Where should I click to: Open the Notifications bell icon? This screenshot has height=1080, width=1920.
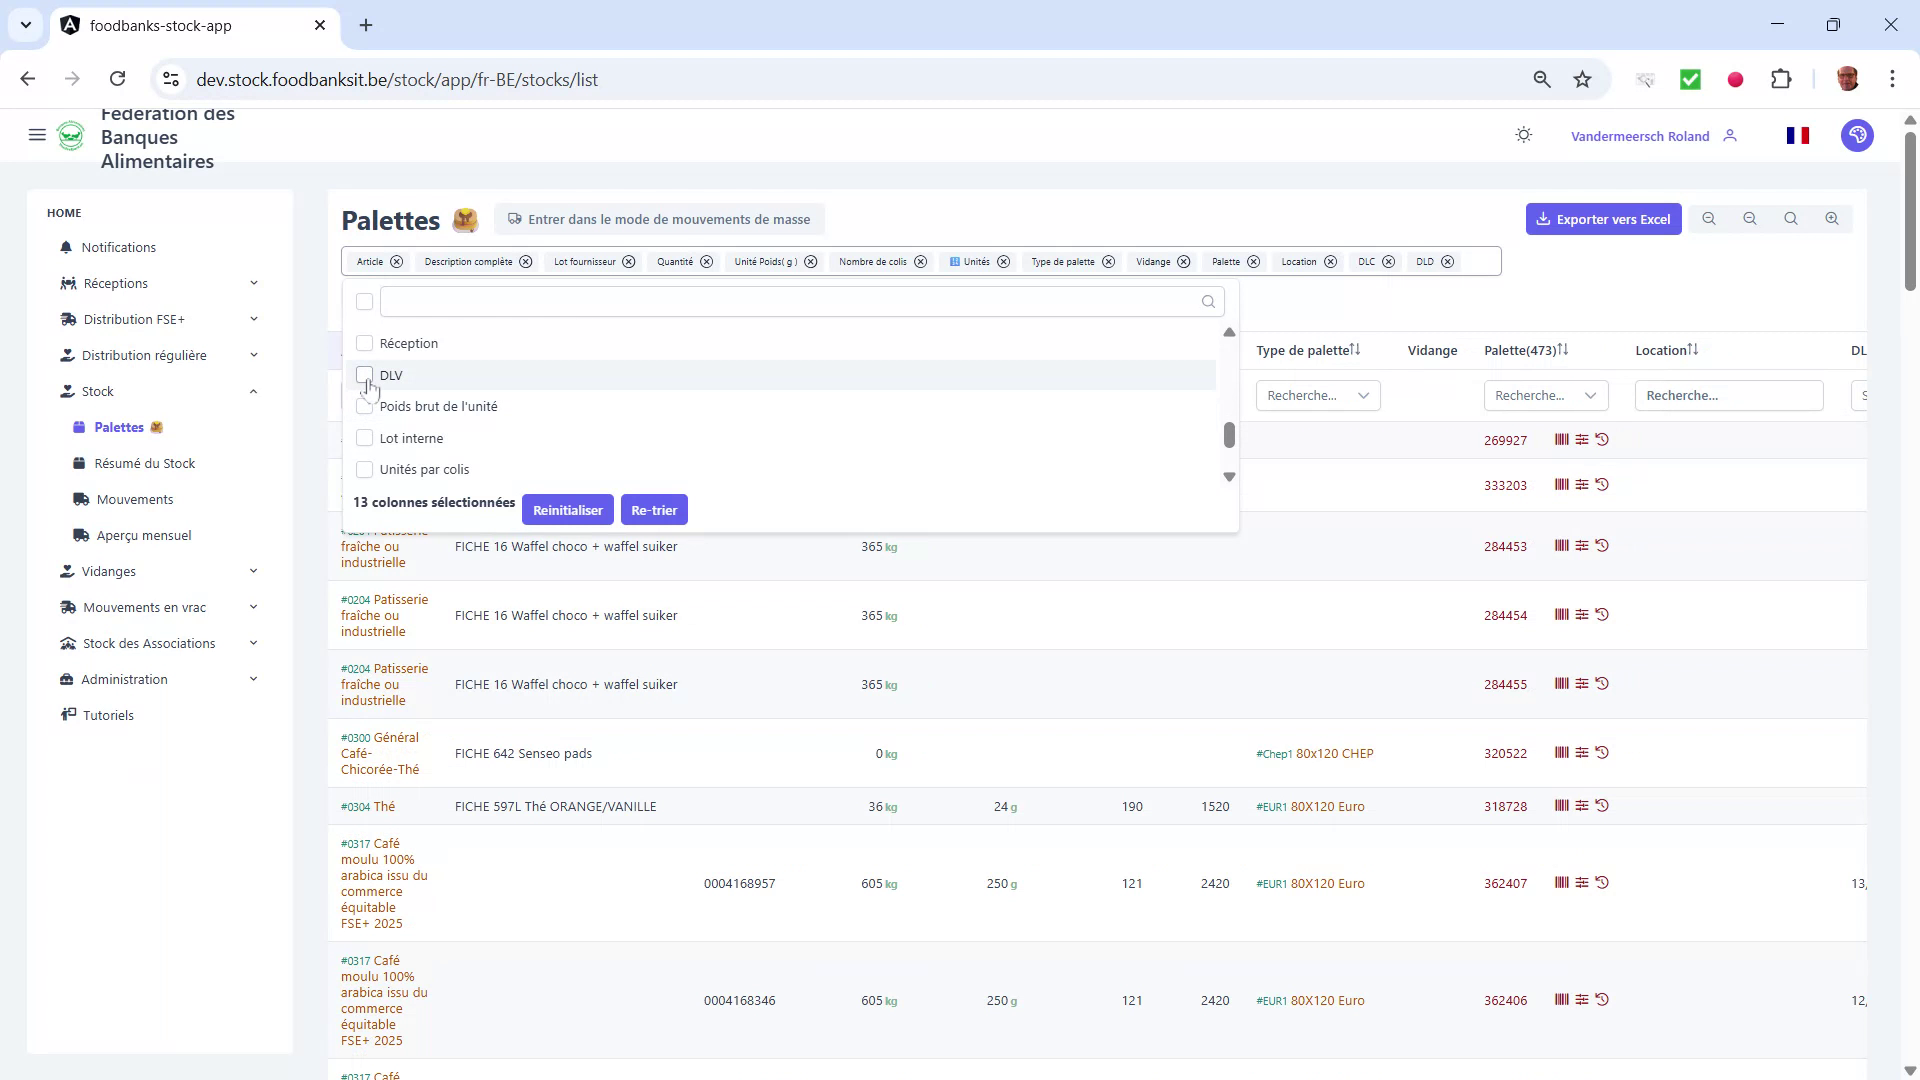point(66,247)
